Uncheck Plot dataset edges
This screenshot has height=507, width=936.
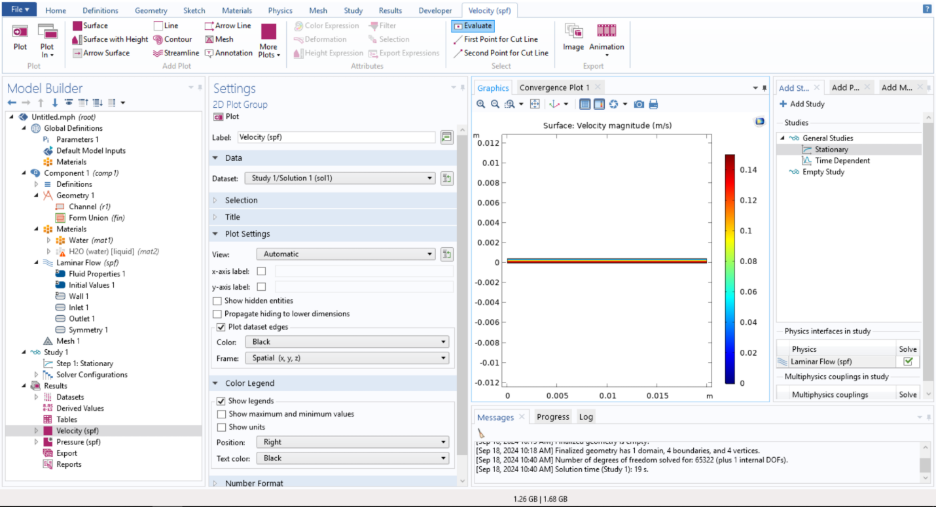coord(221,327)
